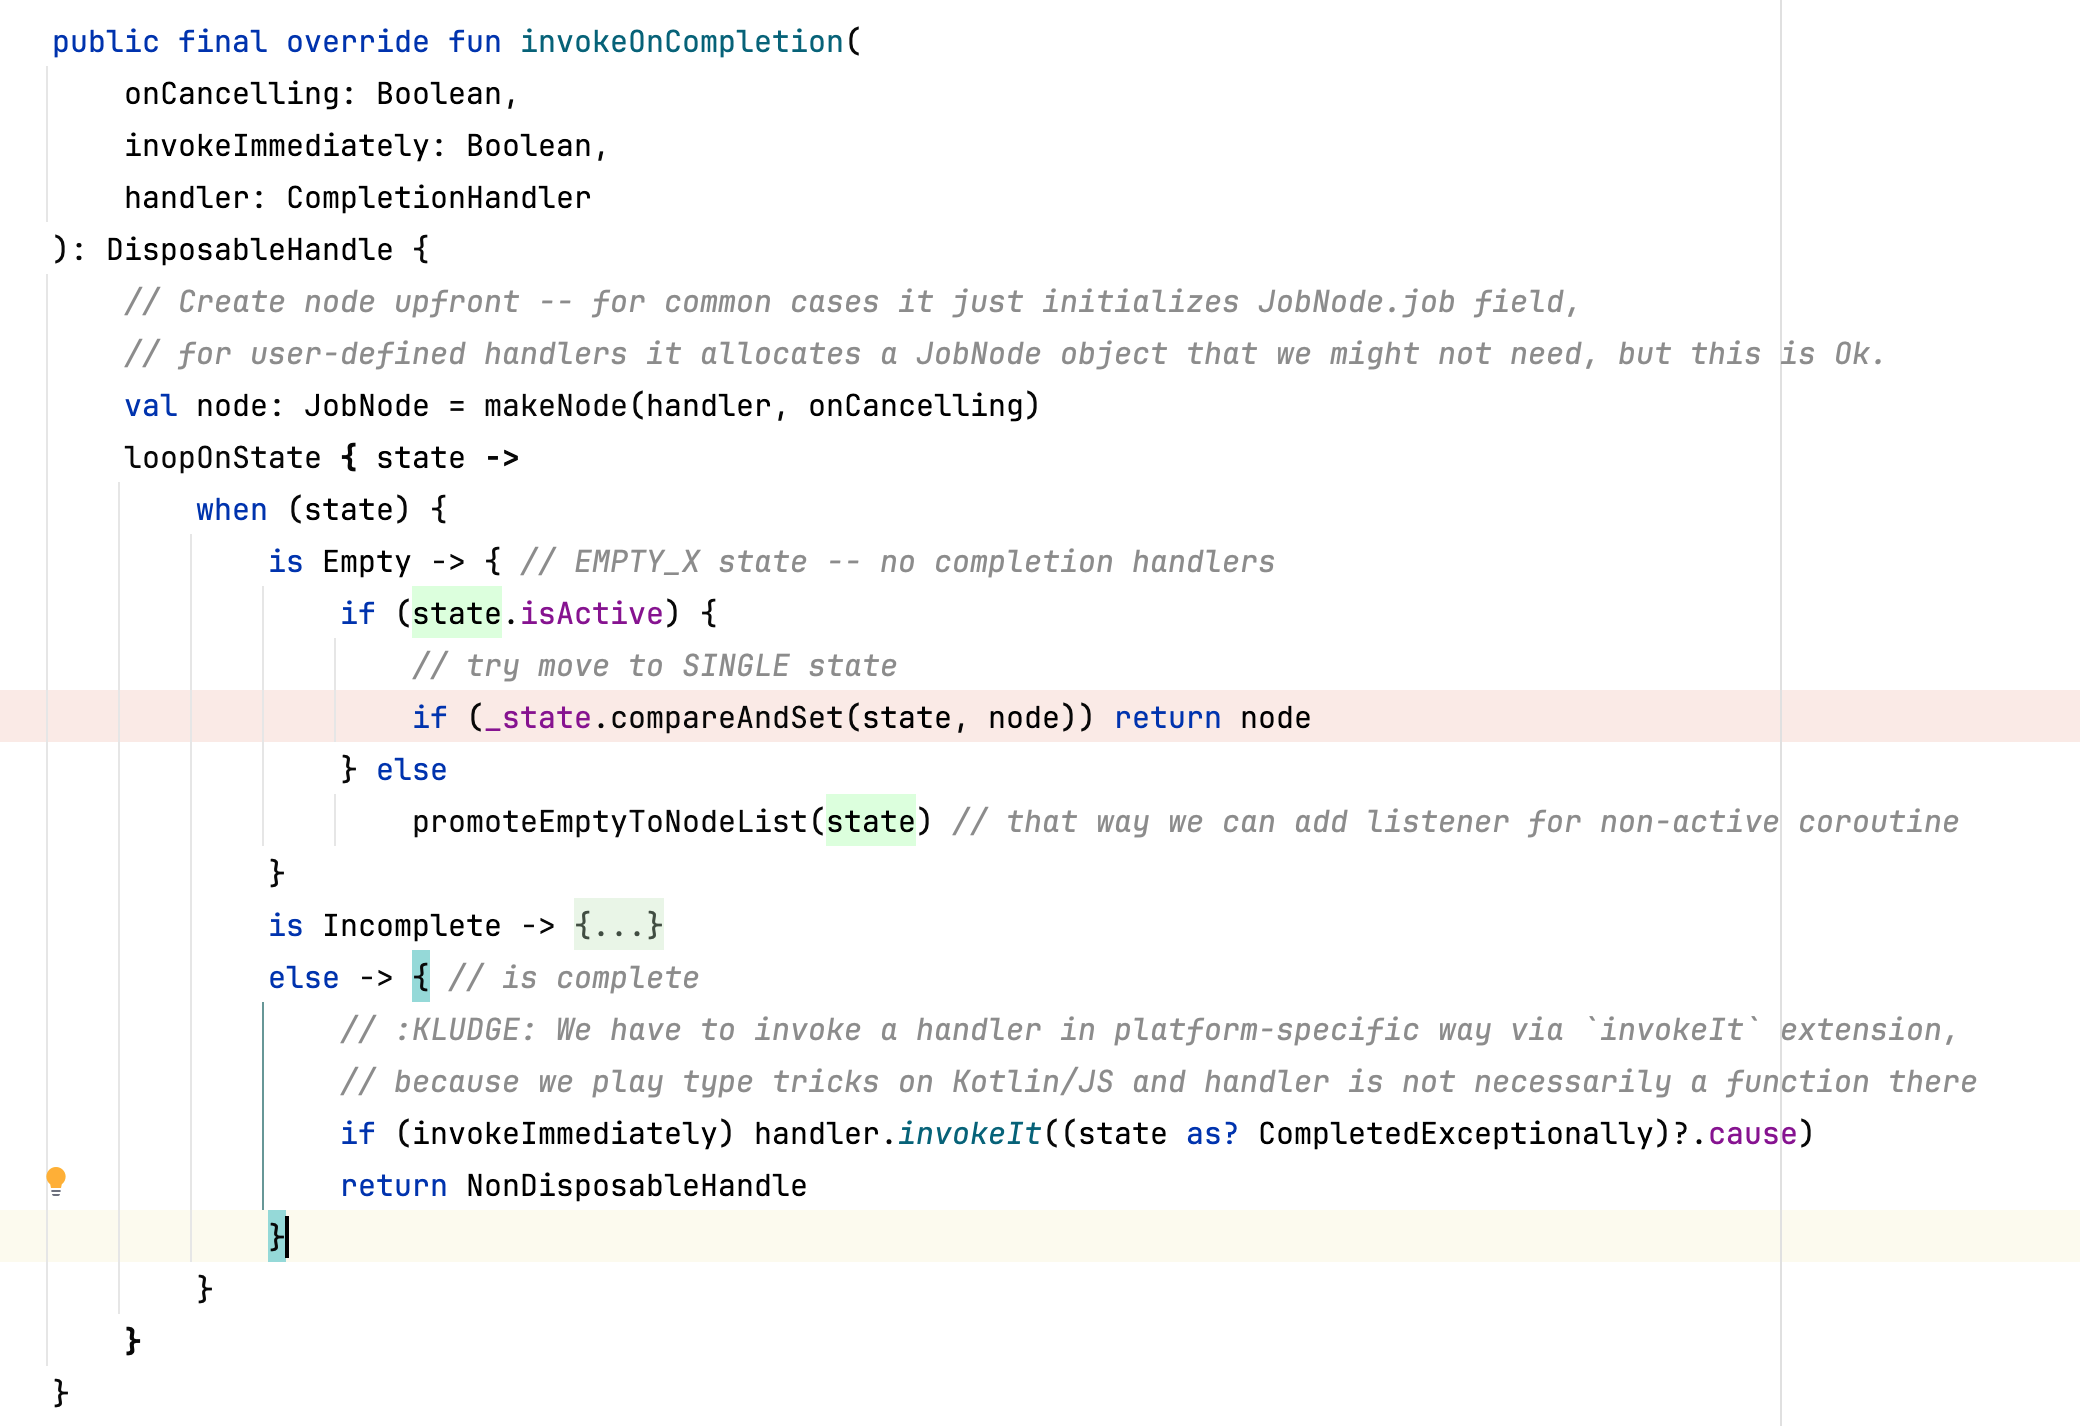
Task: Click promoteEmptyToNodeList function call
Action: pos(609,822)
